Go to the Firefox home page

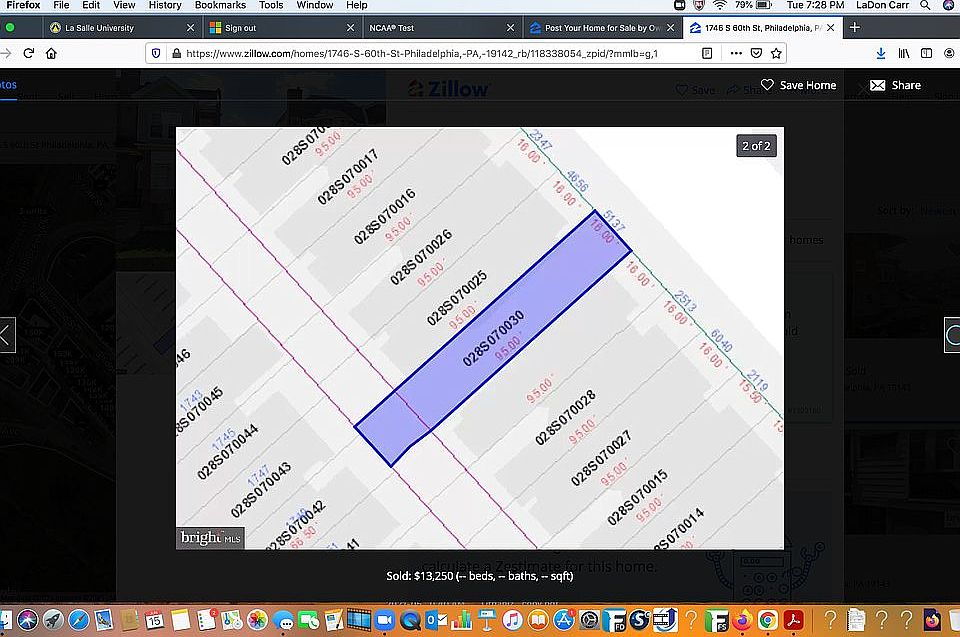point(51,53)
